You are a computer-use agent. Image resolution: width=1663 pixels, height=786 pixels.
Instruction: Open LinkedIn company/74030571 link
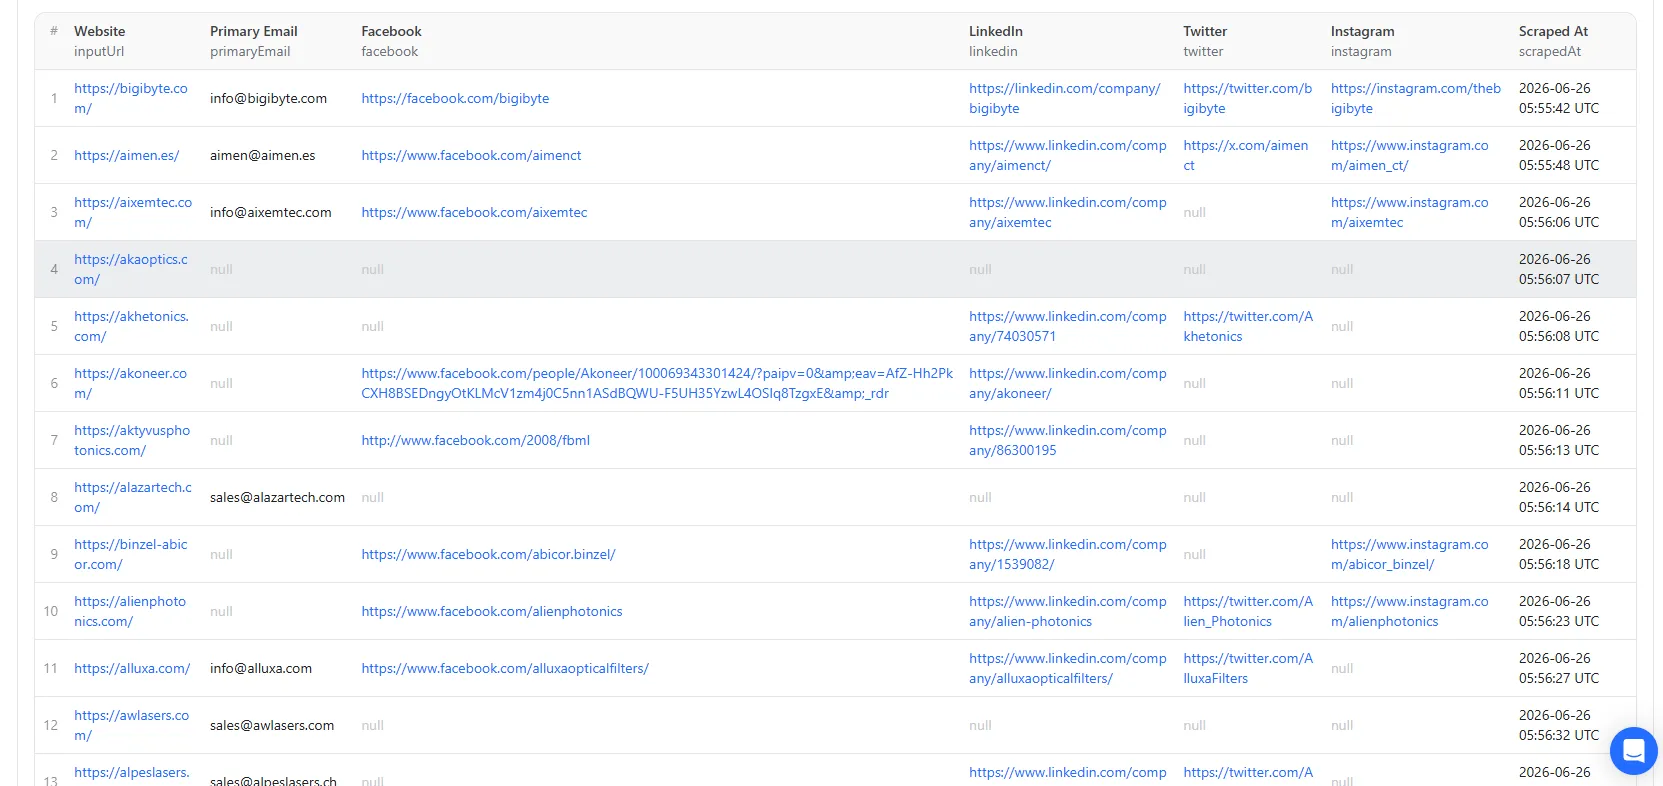[1068, 326]
